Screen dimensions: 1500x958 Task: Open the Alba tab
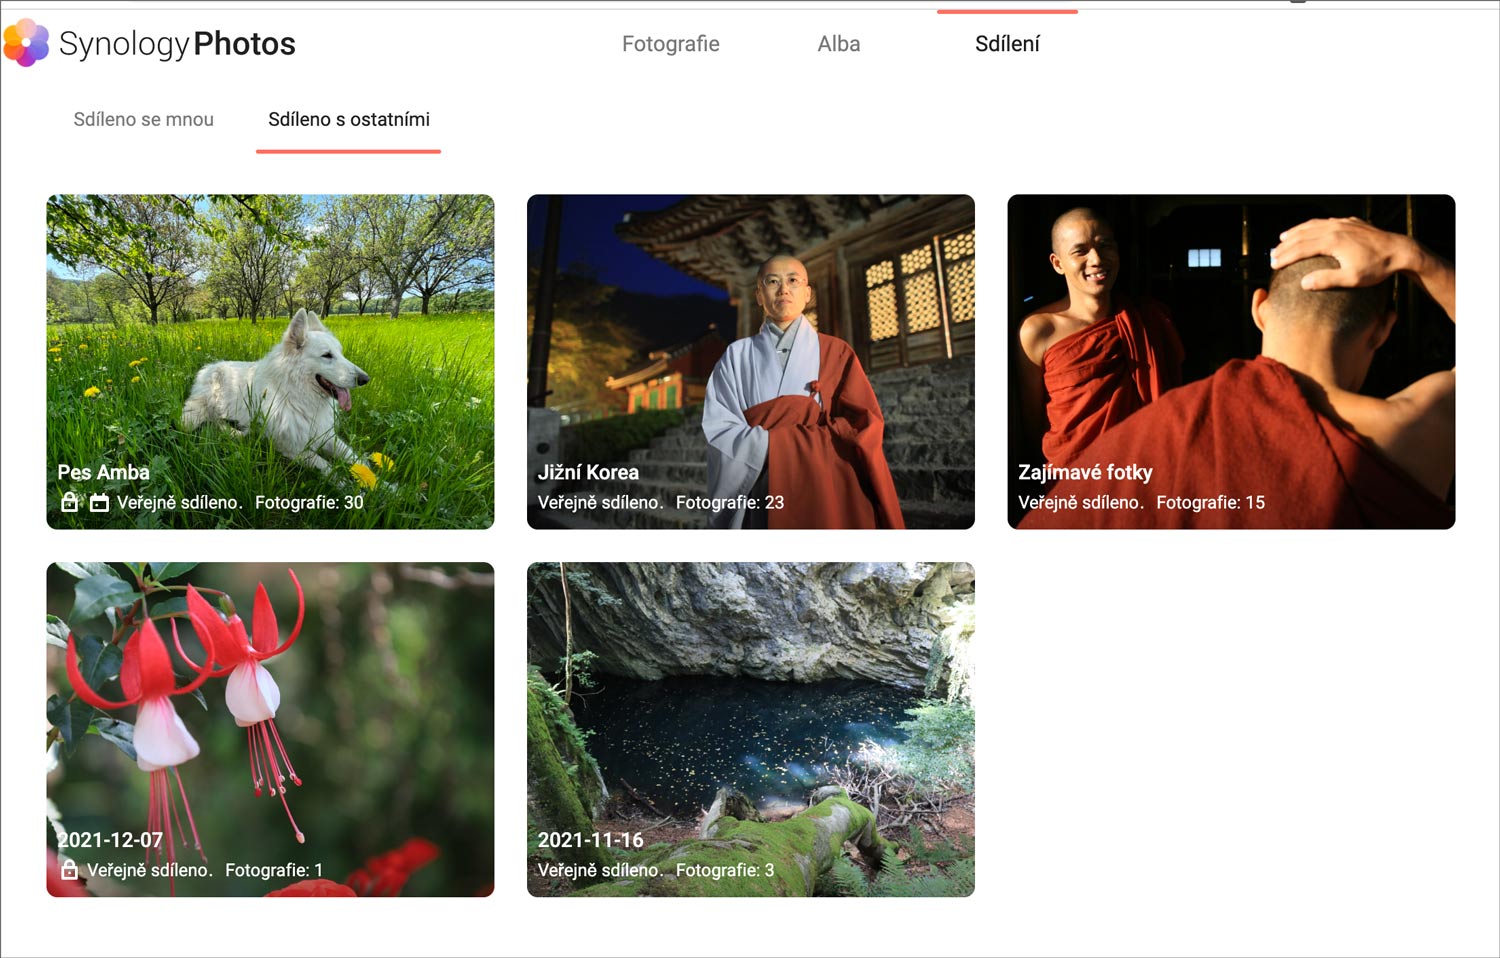pyautogui.click(x=838, y=44)
